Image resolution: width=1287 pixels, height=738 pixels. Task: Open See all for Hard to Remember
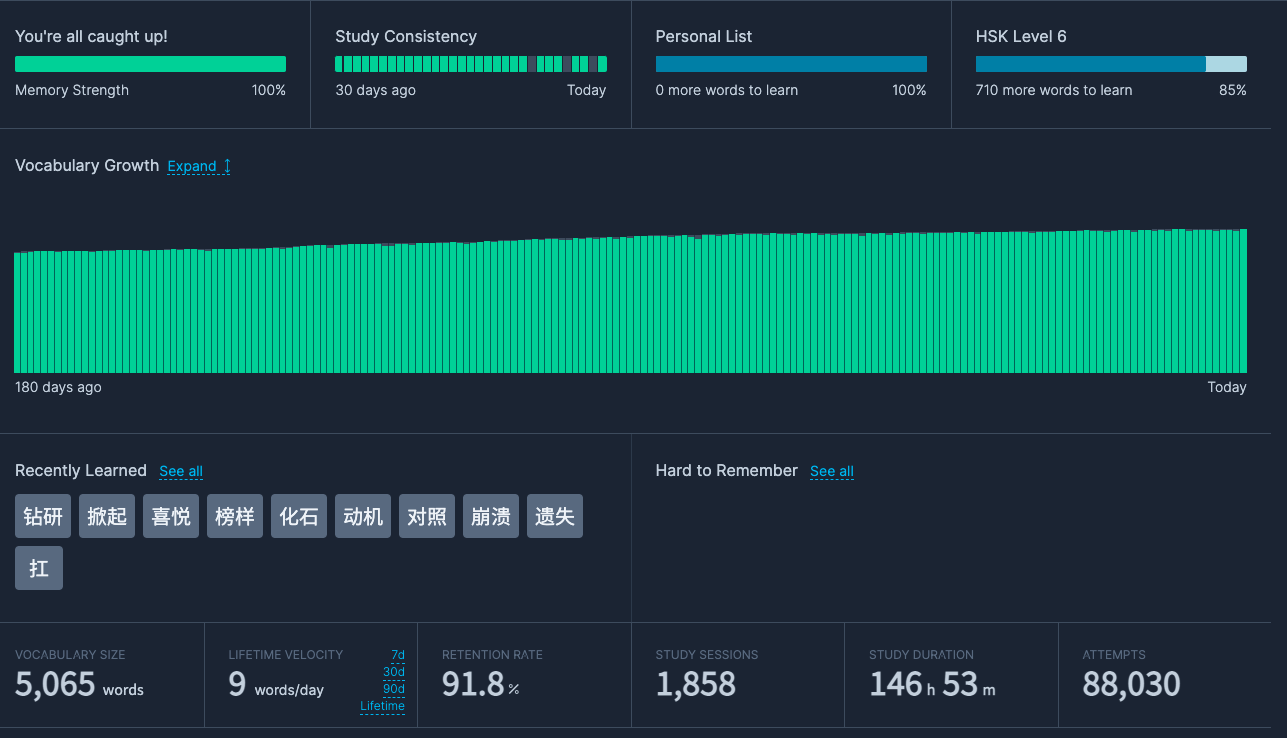831,471
